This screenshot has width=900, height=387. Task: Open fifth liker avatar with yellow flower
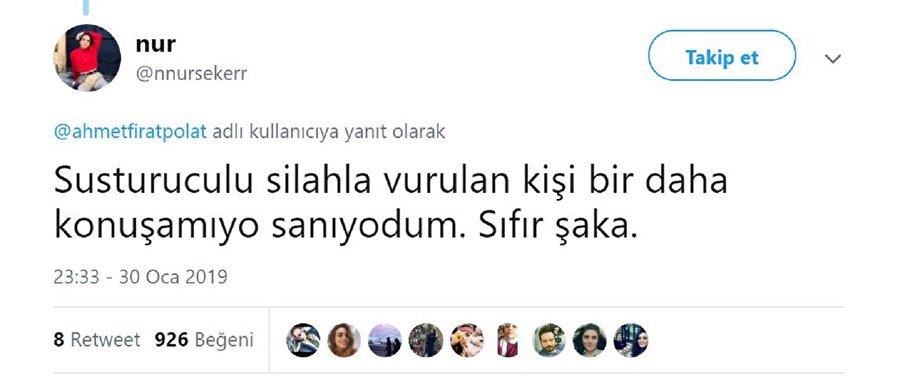(x=467, y=340)
